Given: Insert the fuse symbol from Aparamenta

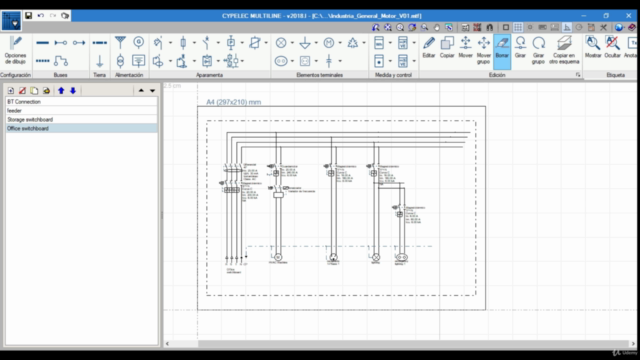Looking at the screenshot, I should (x=183, y=42).
